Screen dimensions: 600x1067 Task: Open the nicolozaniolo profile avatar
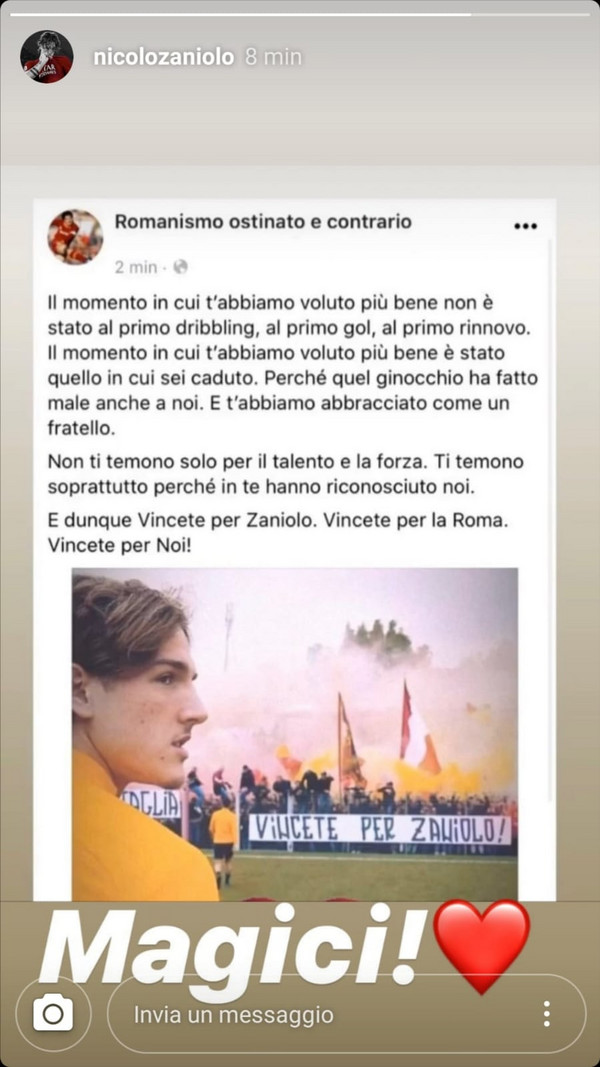click(46, 56)
